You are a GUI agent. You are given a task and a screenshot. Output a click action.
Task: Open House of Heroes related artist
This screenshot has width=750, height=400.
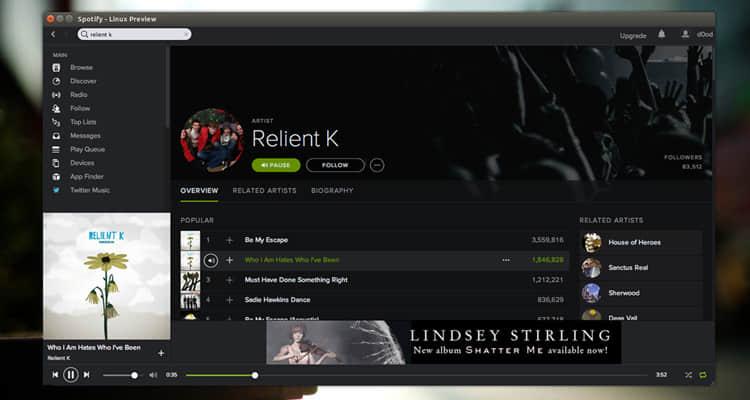[634, 242]
